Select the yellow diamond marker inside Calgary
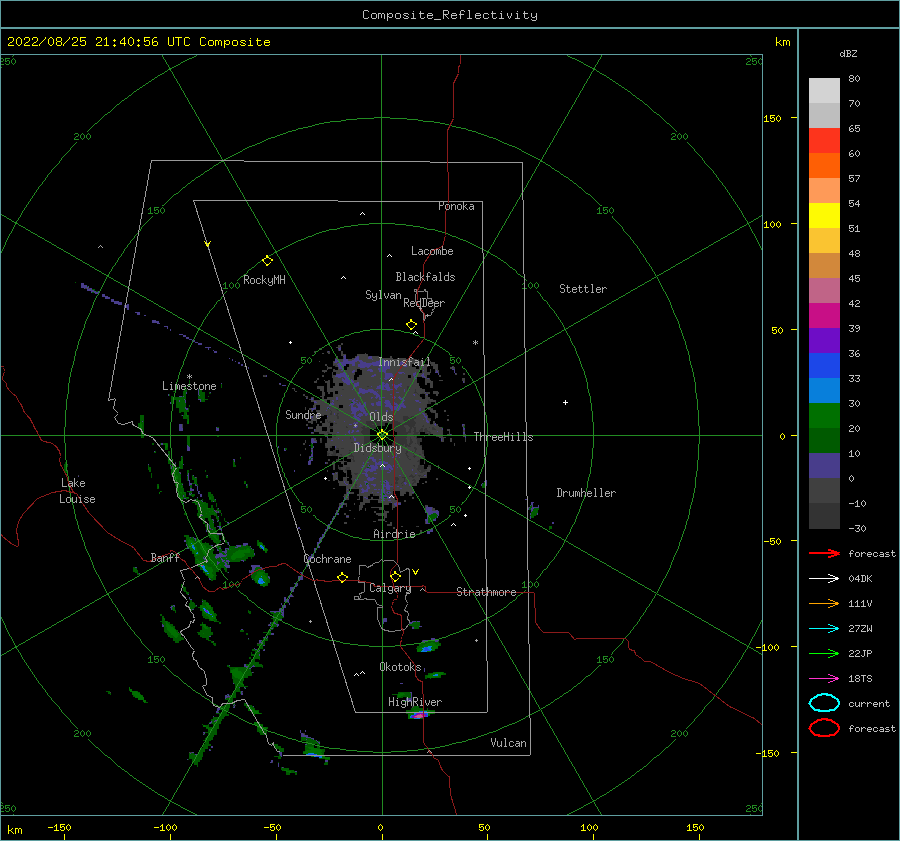 [395, 576]
